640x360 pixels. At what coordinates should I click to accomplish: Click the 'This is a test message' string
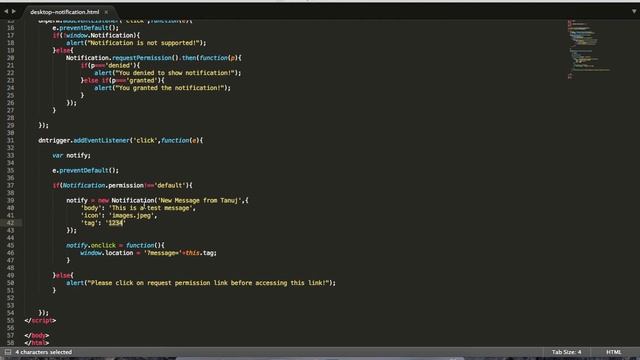(151, 208)
